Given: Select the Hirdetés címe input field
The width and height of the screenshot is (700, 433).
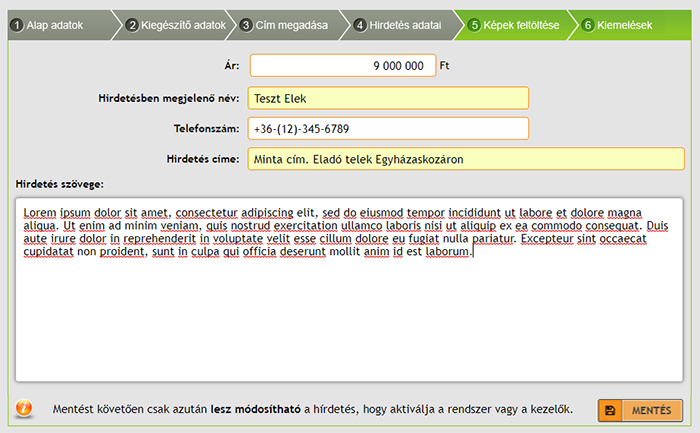Looking at the screenshot, I should [x=465, y=159].
